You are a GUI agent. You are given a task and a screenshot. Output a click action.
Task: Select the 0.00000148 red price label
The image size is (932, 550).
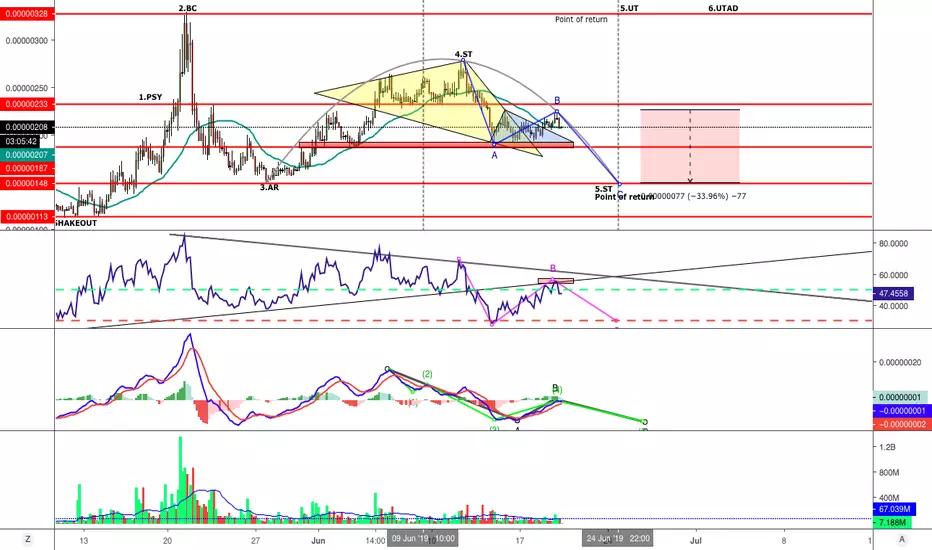[27, 184]
